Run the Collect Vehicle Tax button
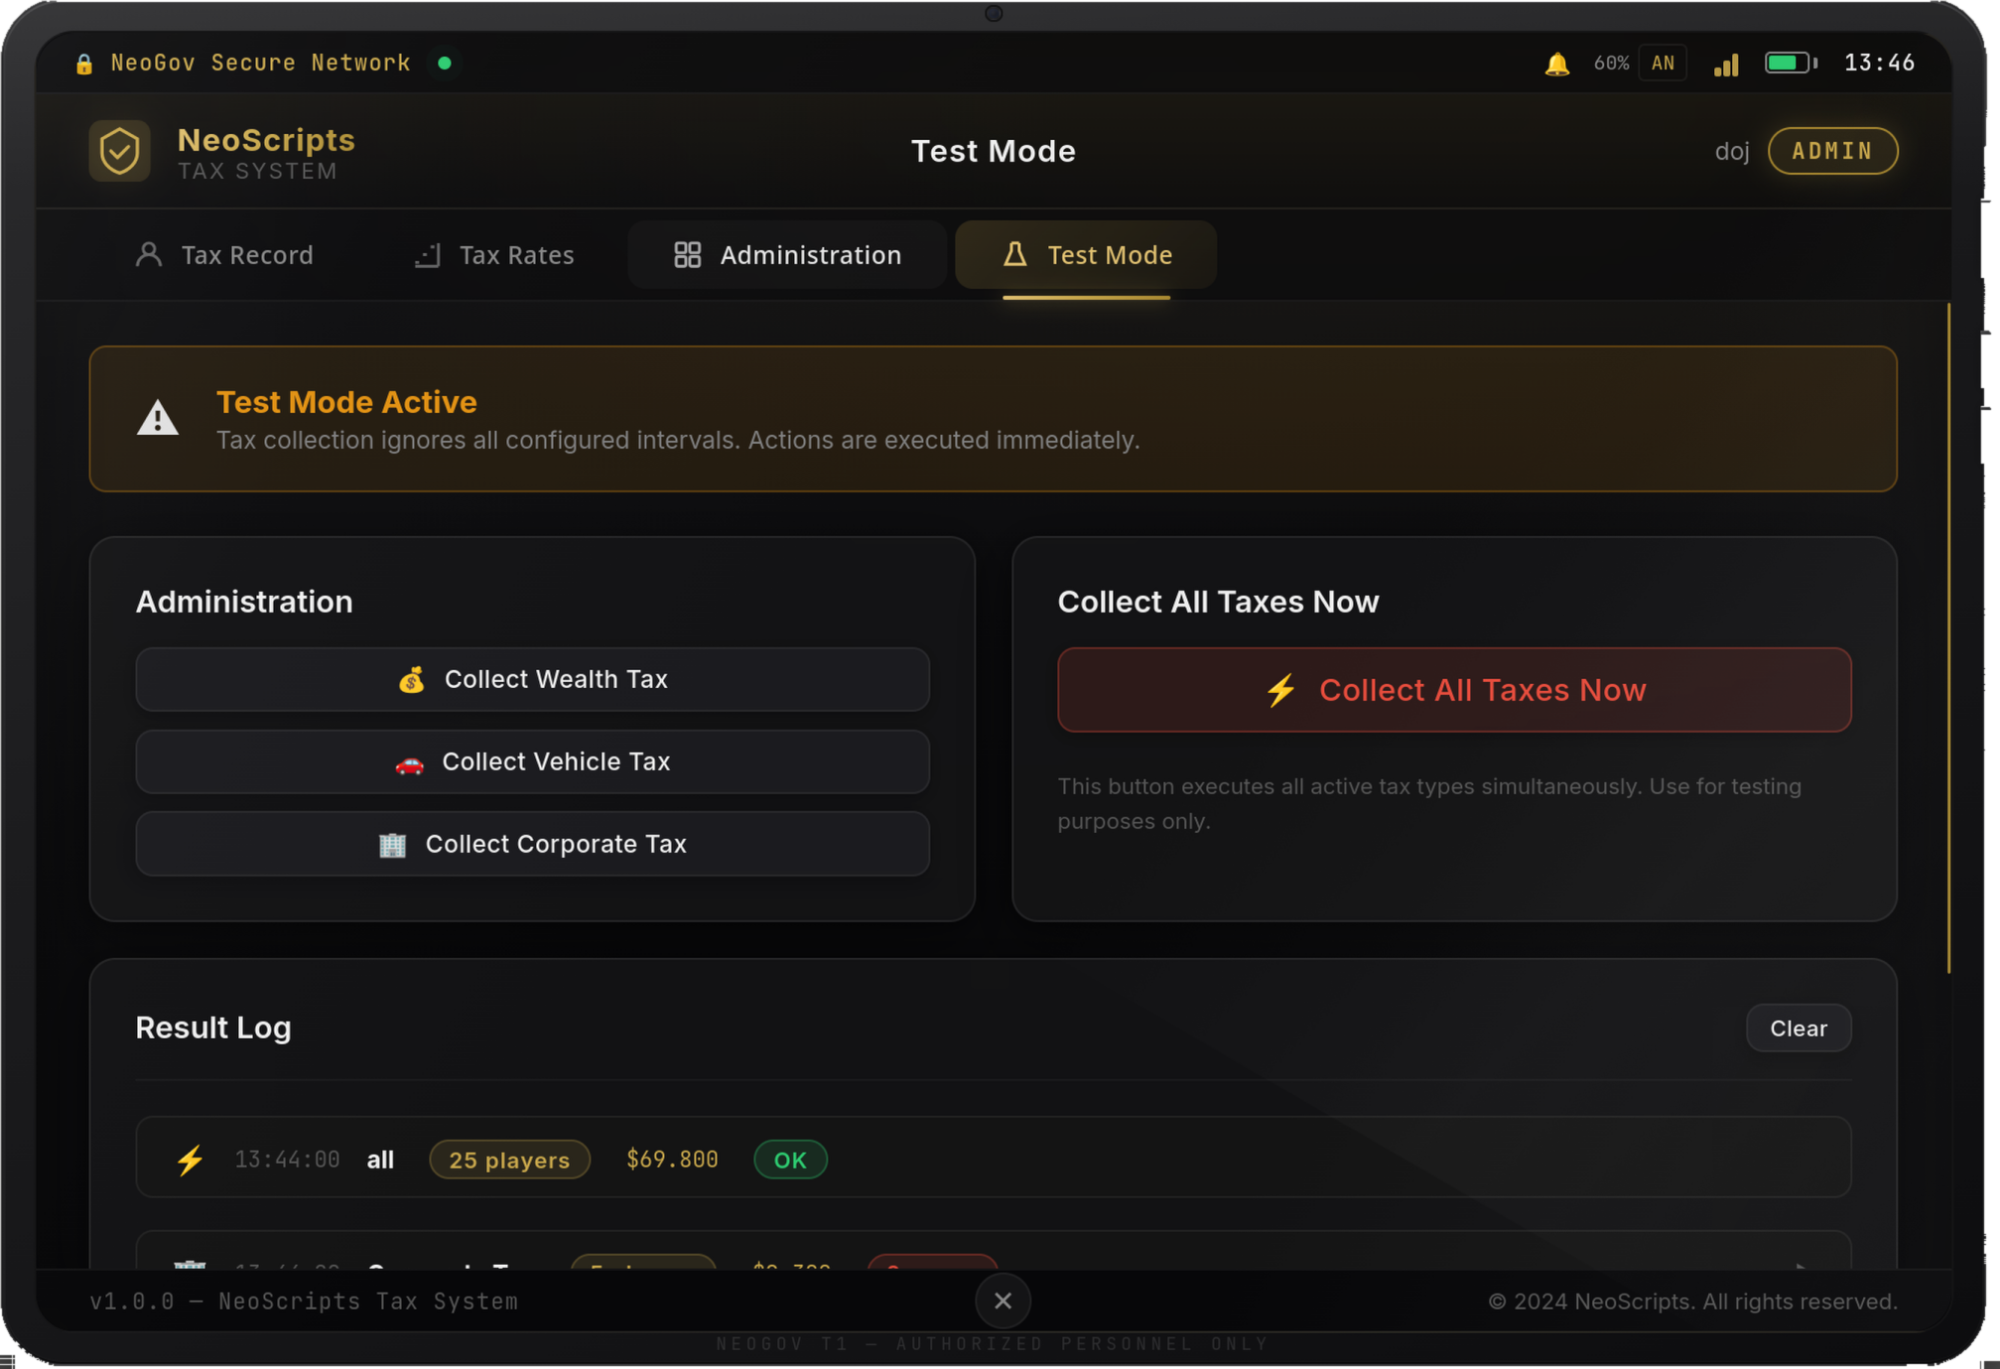This screenshot has width=2000, height=1369. click(533, 762)
